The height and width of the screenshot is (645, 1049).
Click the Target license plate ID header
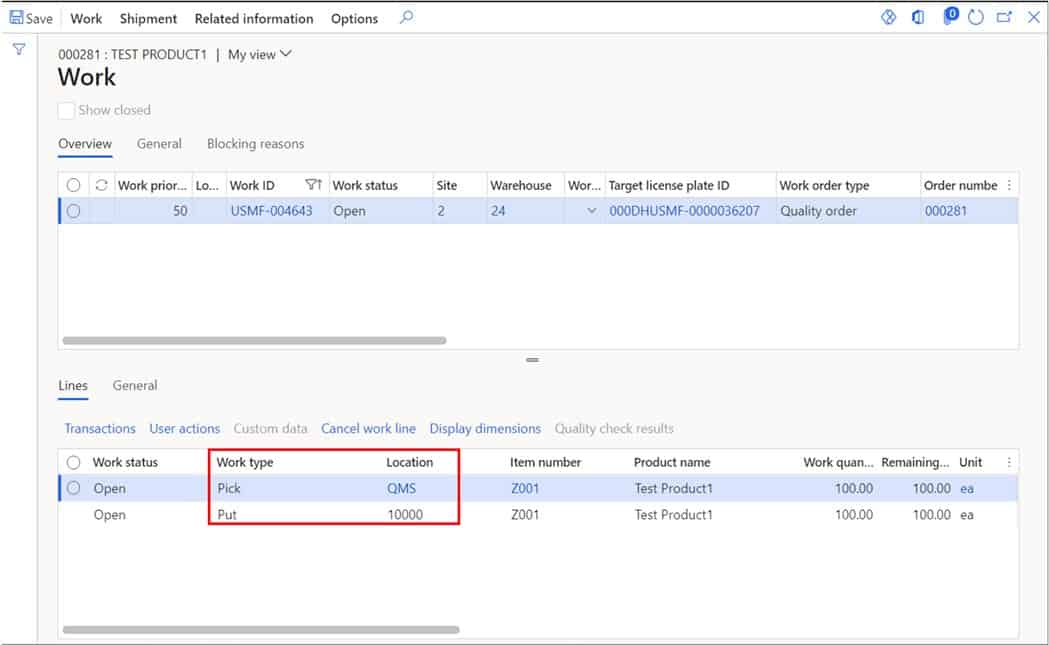click(x=669, y=185)
